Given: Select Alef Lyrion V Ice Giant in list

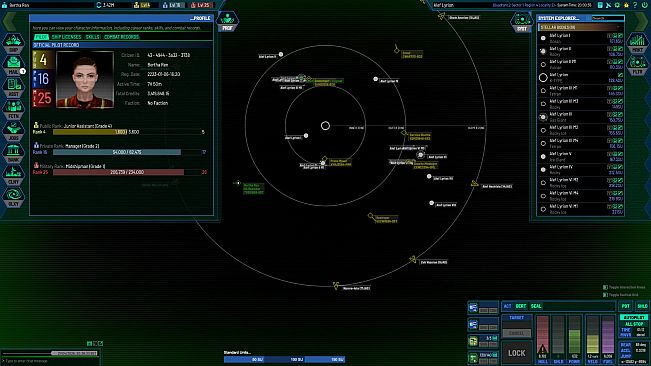Looking at the screenshot, I should [581, 156].
